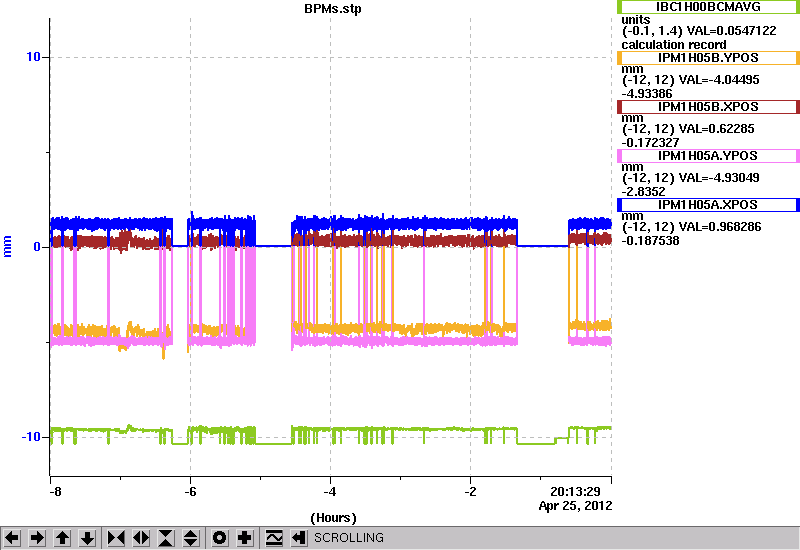This screenshot has width=800, height=550.
Task: Click the 20:13:29 timestamp label
Action: [575, 492]
